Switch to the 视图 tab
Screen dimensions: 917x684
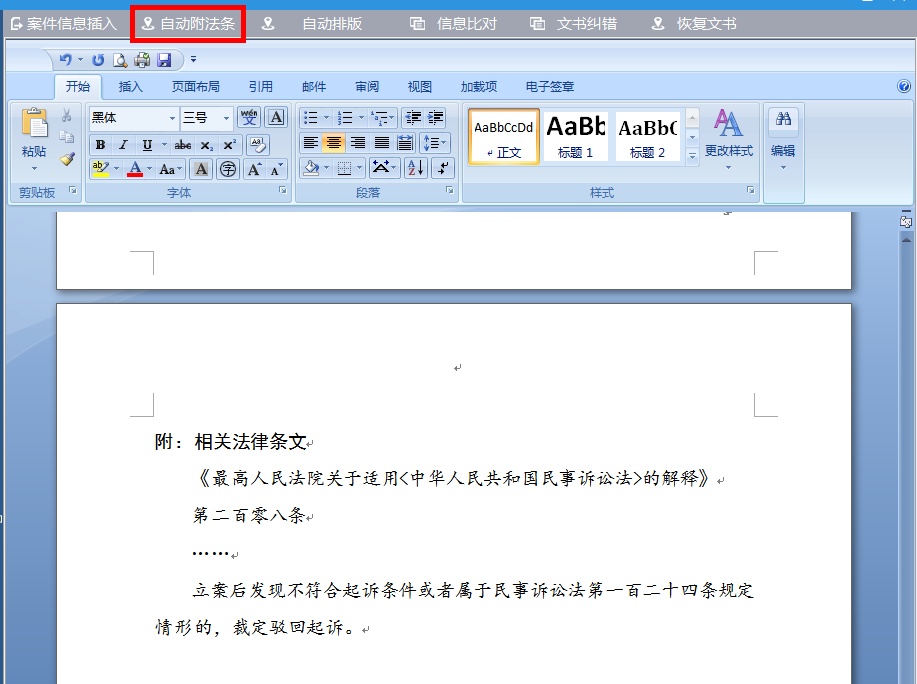(419, 87)
